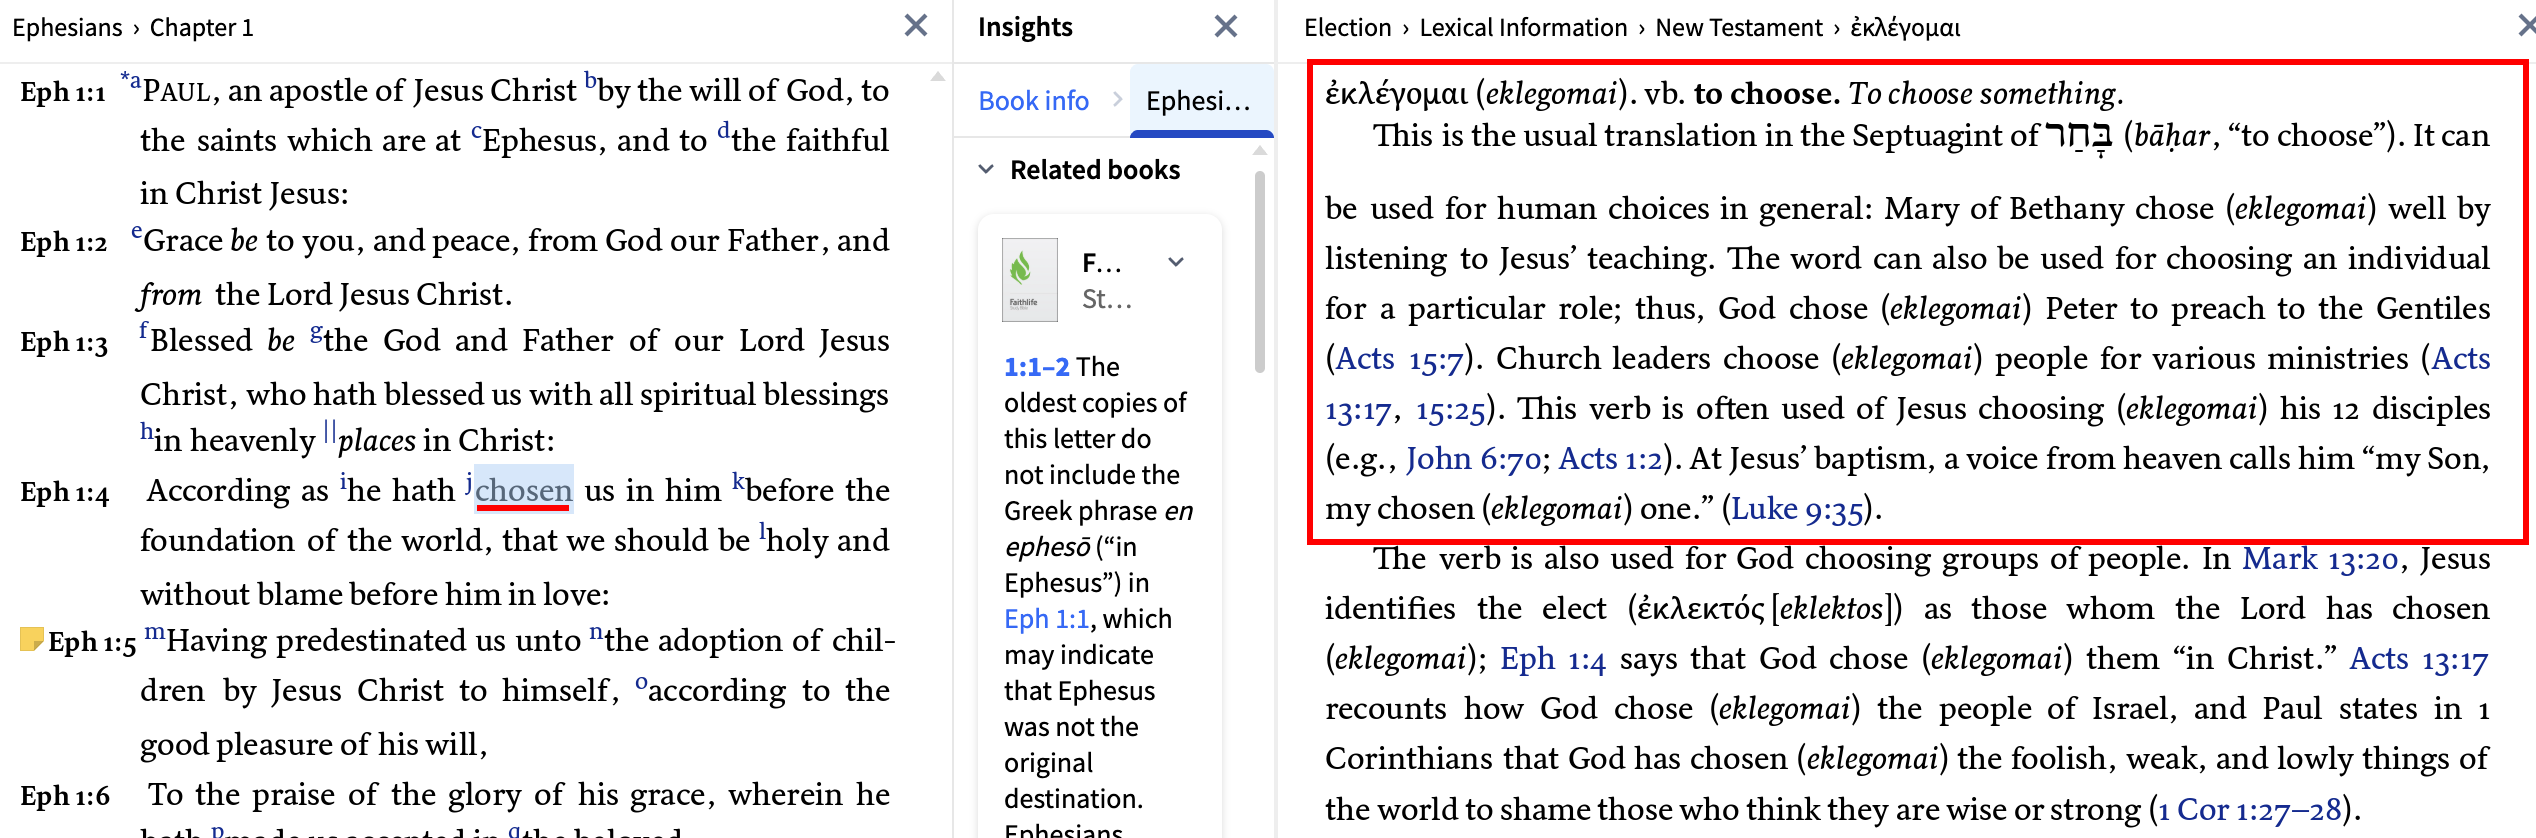Image resolution: width=2536 pixels, height=838 pixels.
Task: Click the Insights scrollbar
Action: coord(1260,272)
